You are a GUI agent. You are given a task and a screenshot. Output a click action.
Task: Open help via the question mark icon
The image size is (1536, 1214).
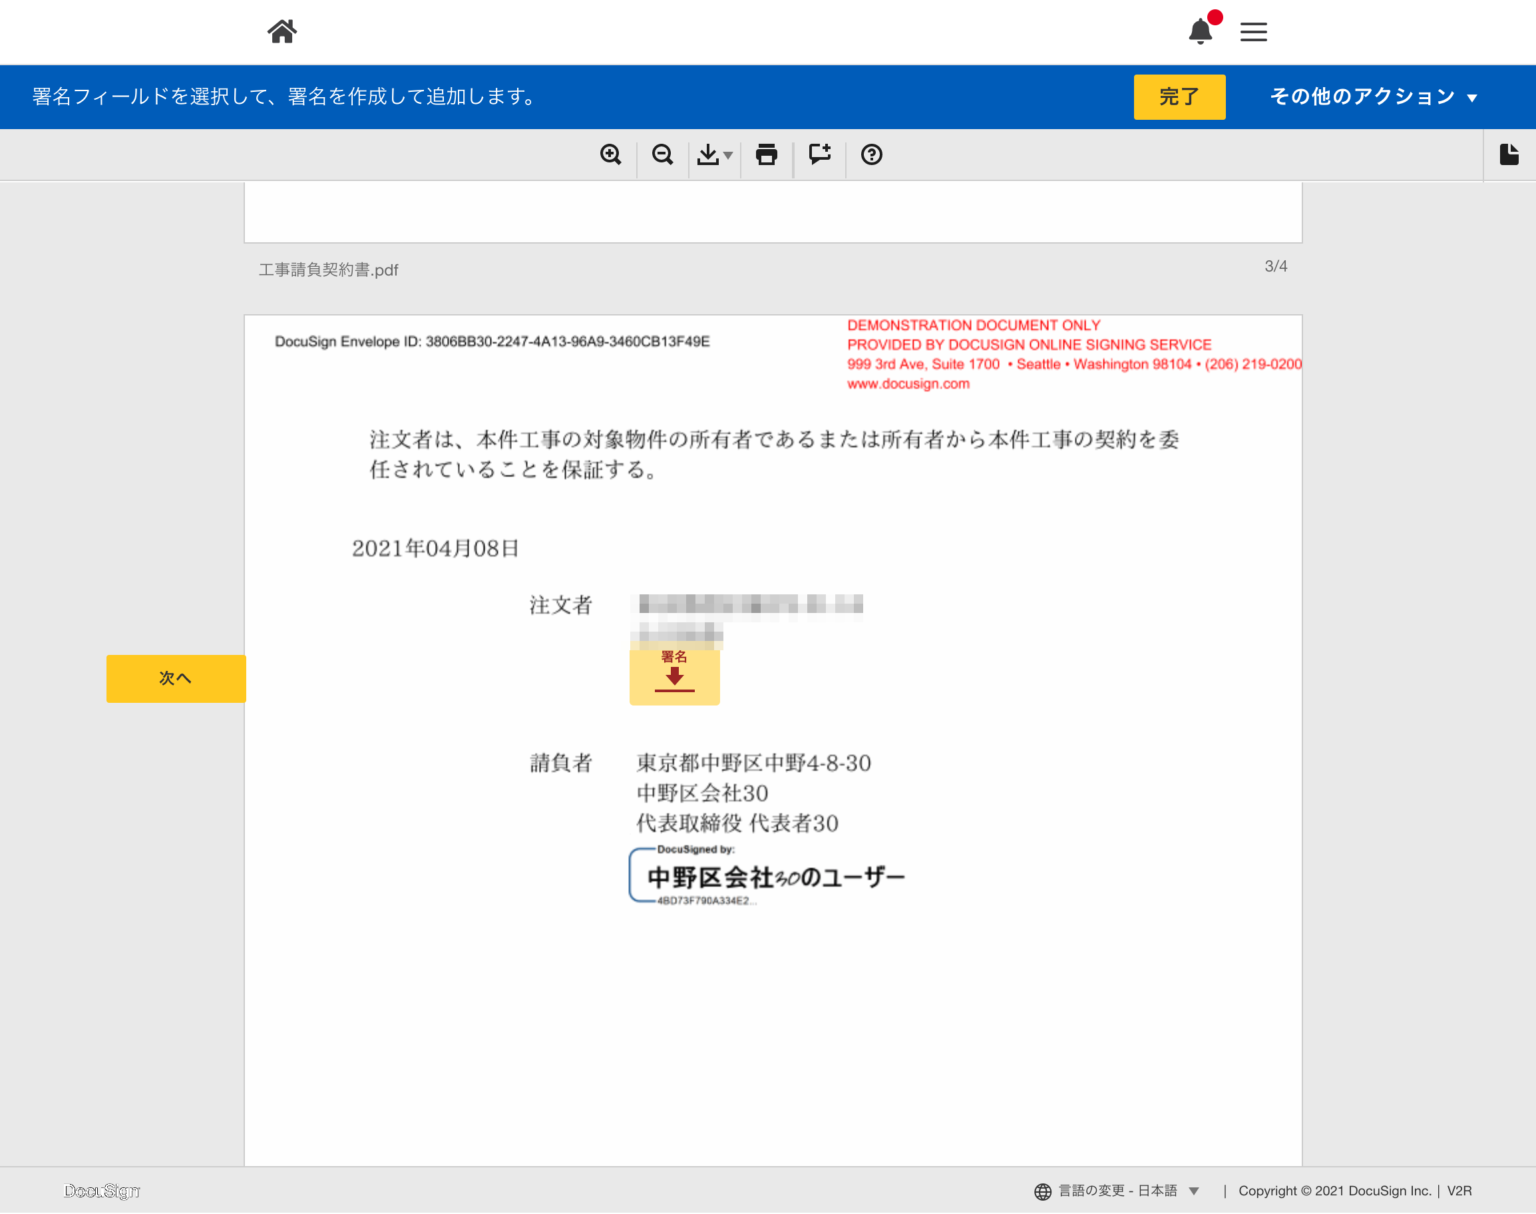click(x=871, y=155)
